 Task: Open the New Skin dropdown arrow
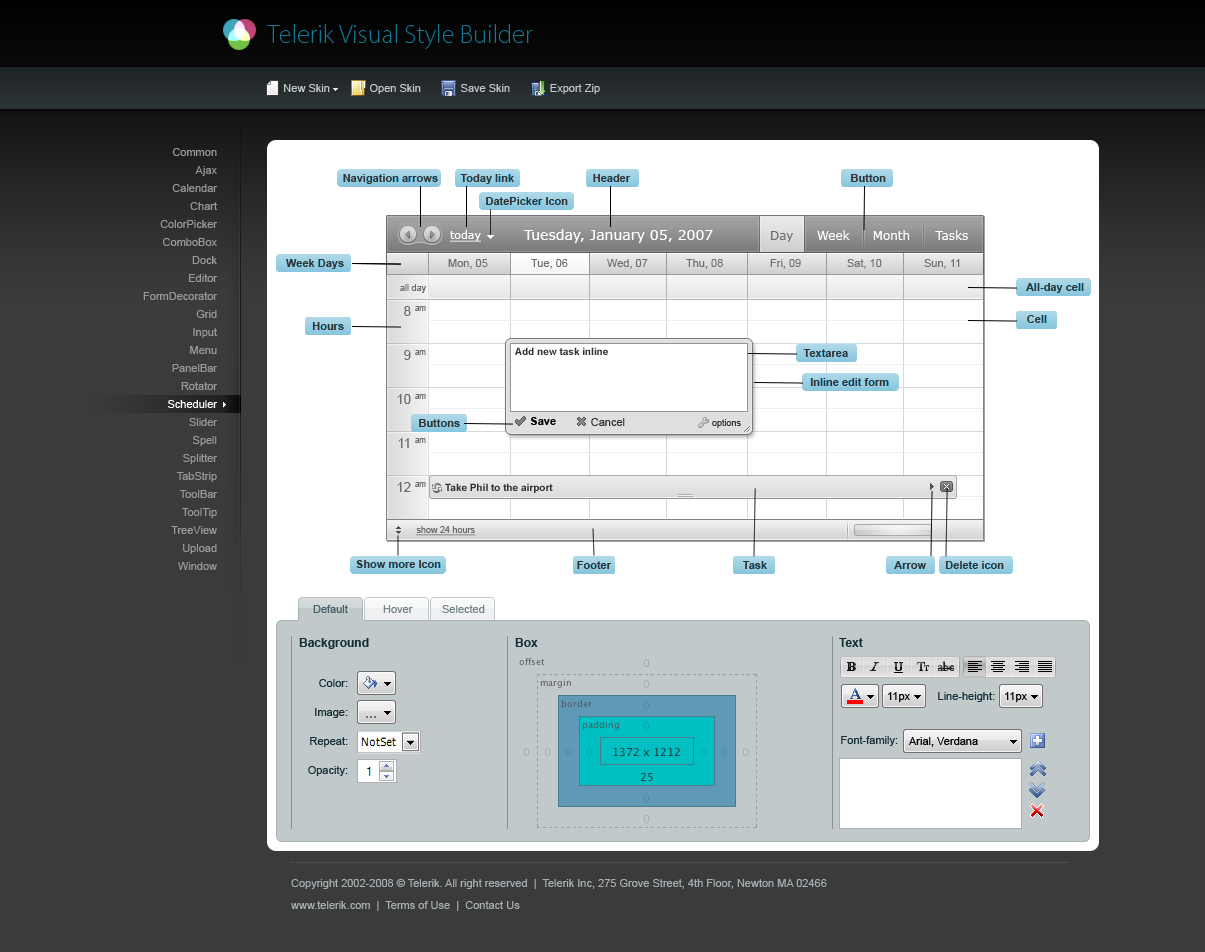pos(336,89)
